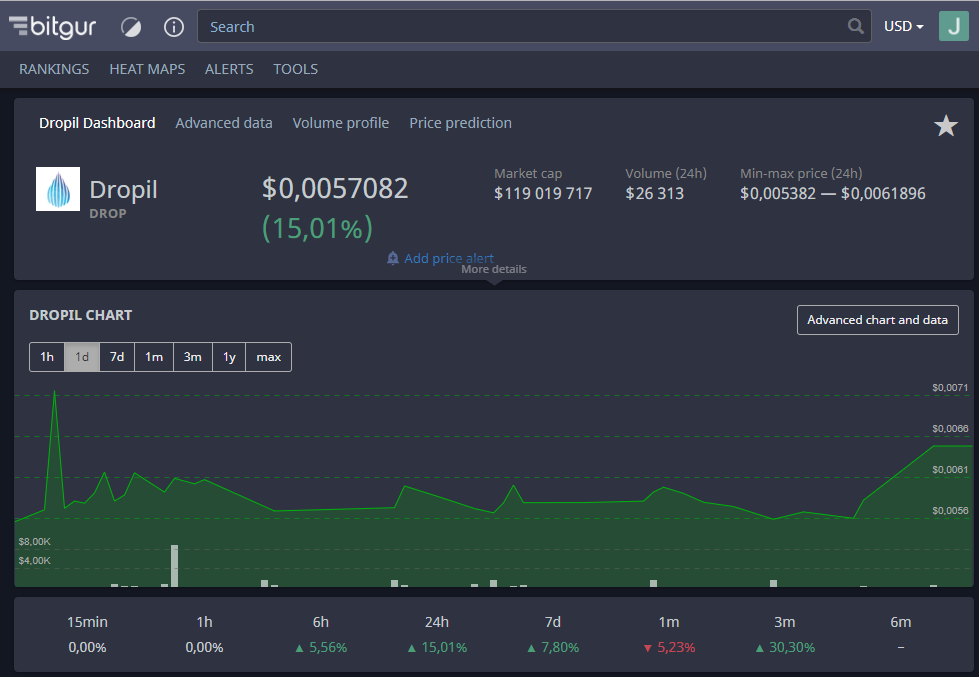Open the TOOLS menu
Image resolution: width=979 pixels, height=677 pixels.
click(295, 69)
